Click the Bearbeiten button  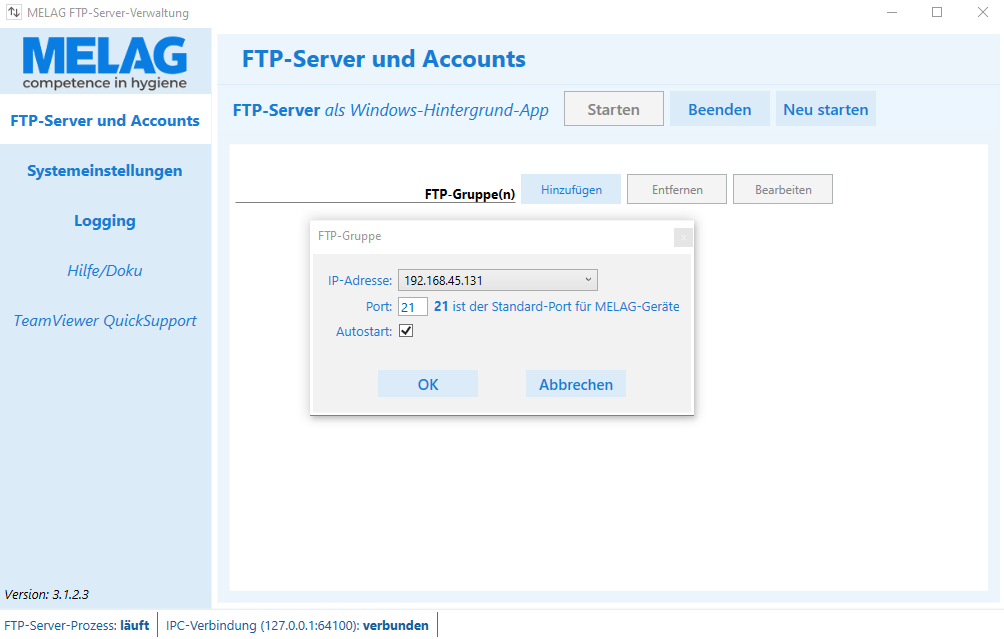click(783, 190)
